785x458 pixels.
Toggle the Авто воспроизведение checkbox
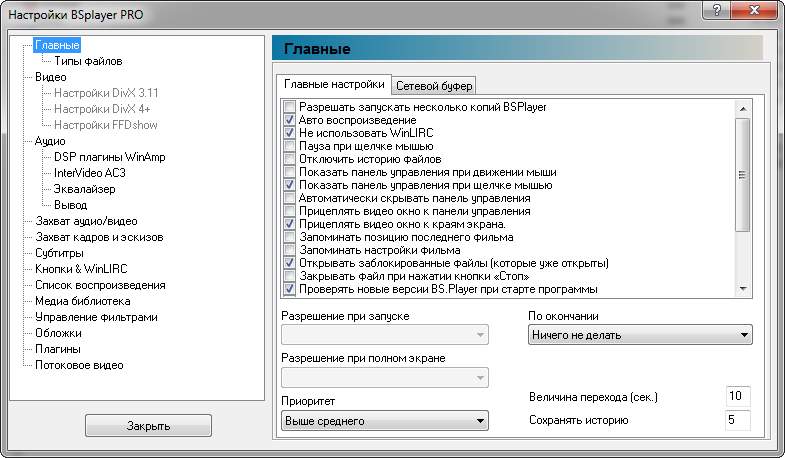pos(289,120)
